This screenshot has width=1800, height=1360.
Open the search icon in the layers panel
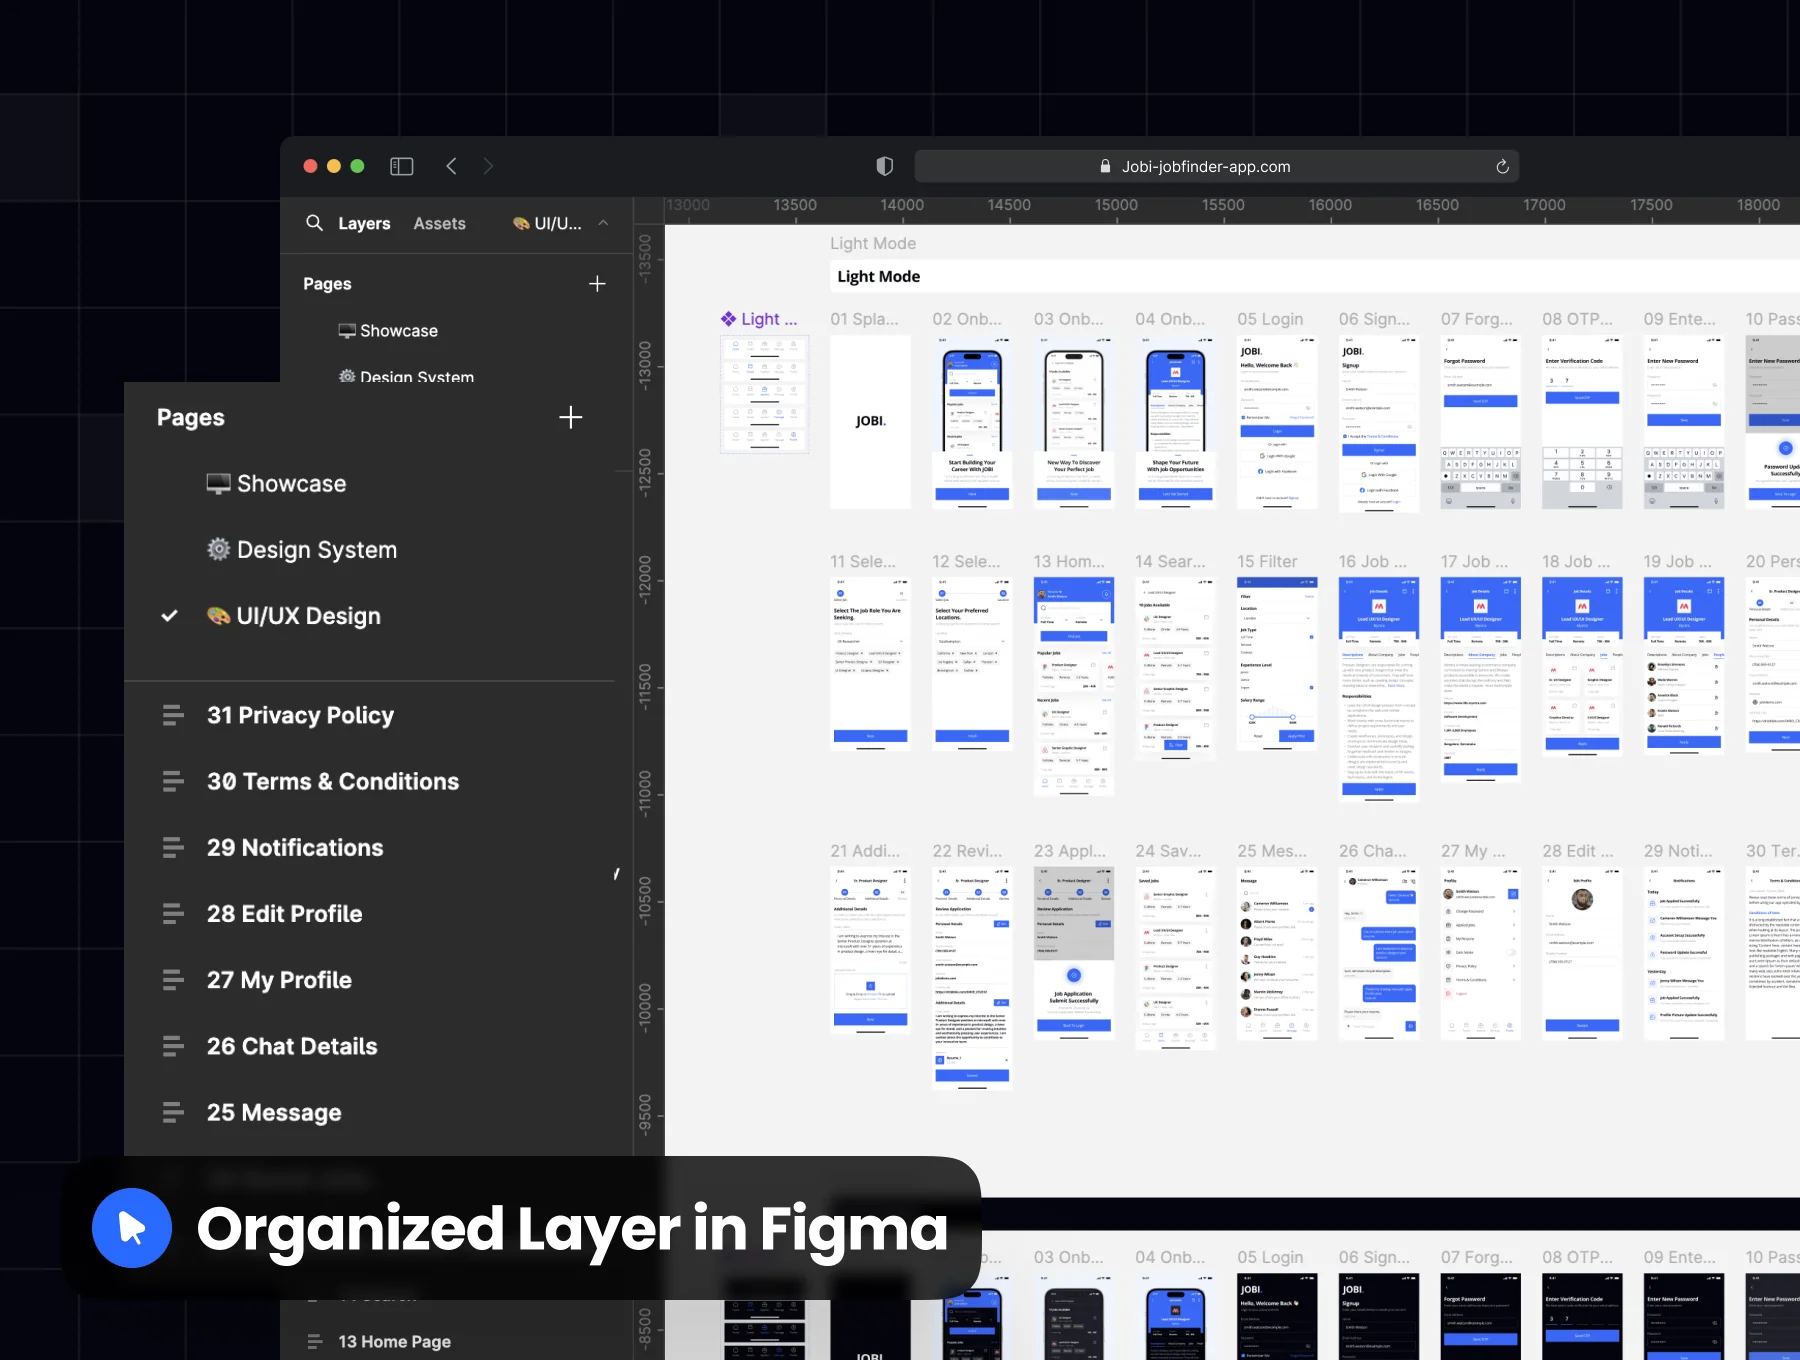[x=314, y=223]
